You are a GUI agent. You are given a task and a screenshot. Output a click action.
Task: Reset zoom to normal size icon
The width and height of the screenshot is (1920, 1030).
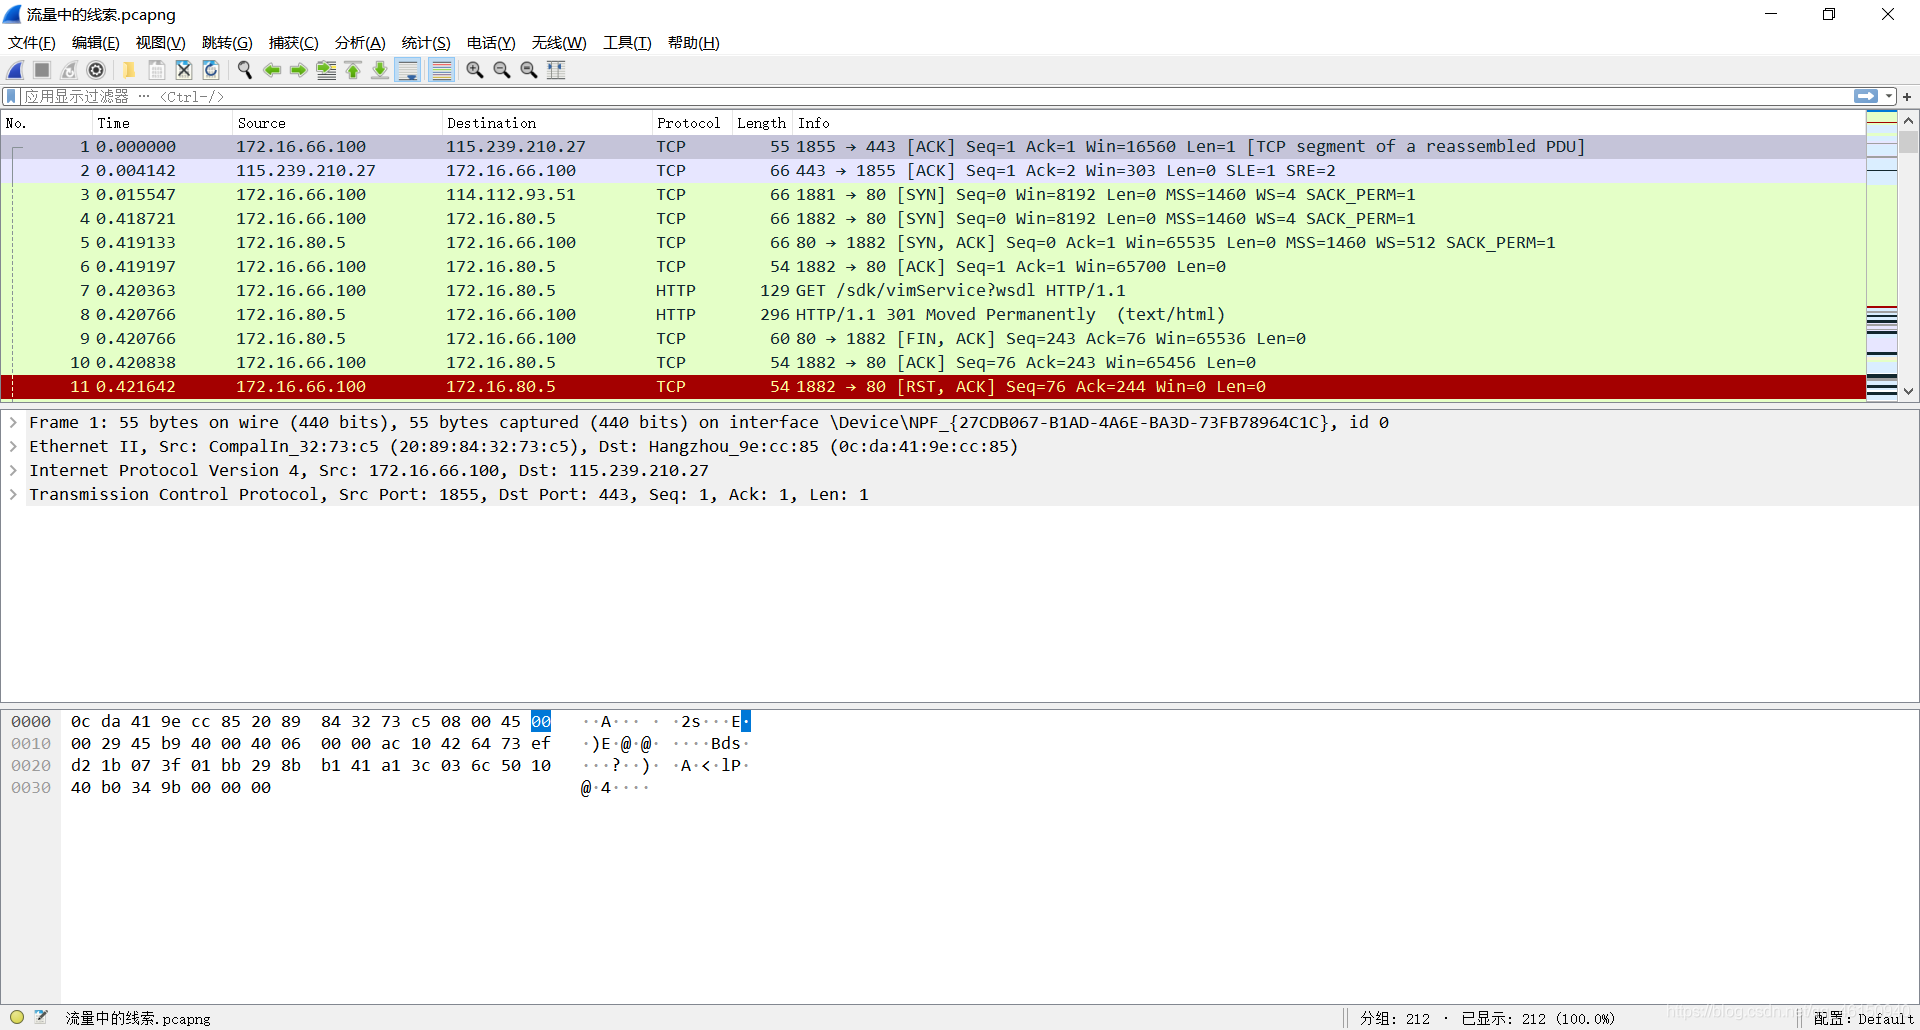(x=529, y=70)
